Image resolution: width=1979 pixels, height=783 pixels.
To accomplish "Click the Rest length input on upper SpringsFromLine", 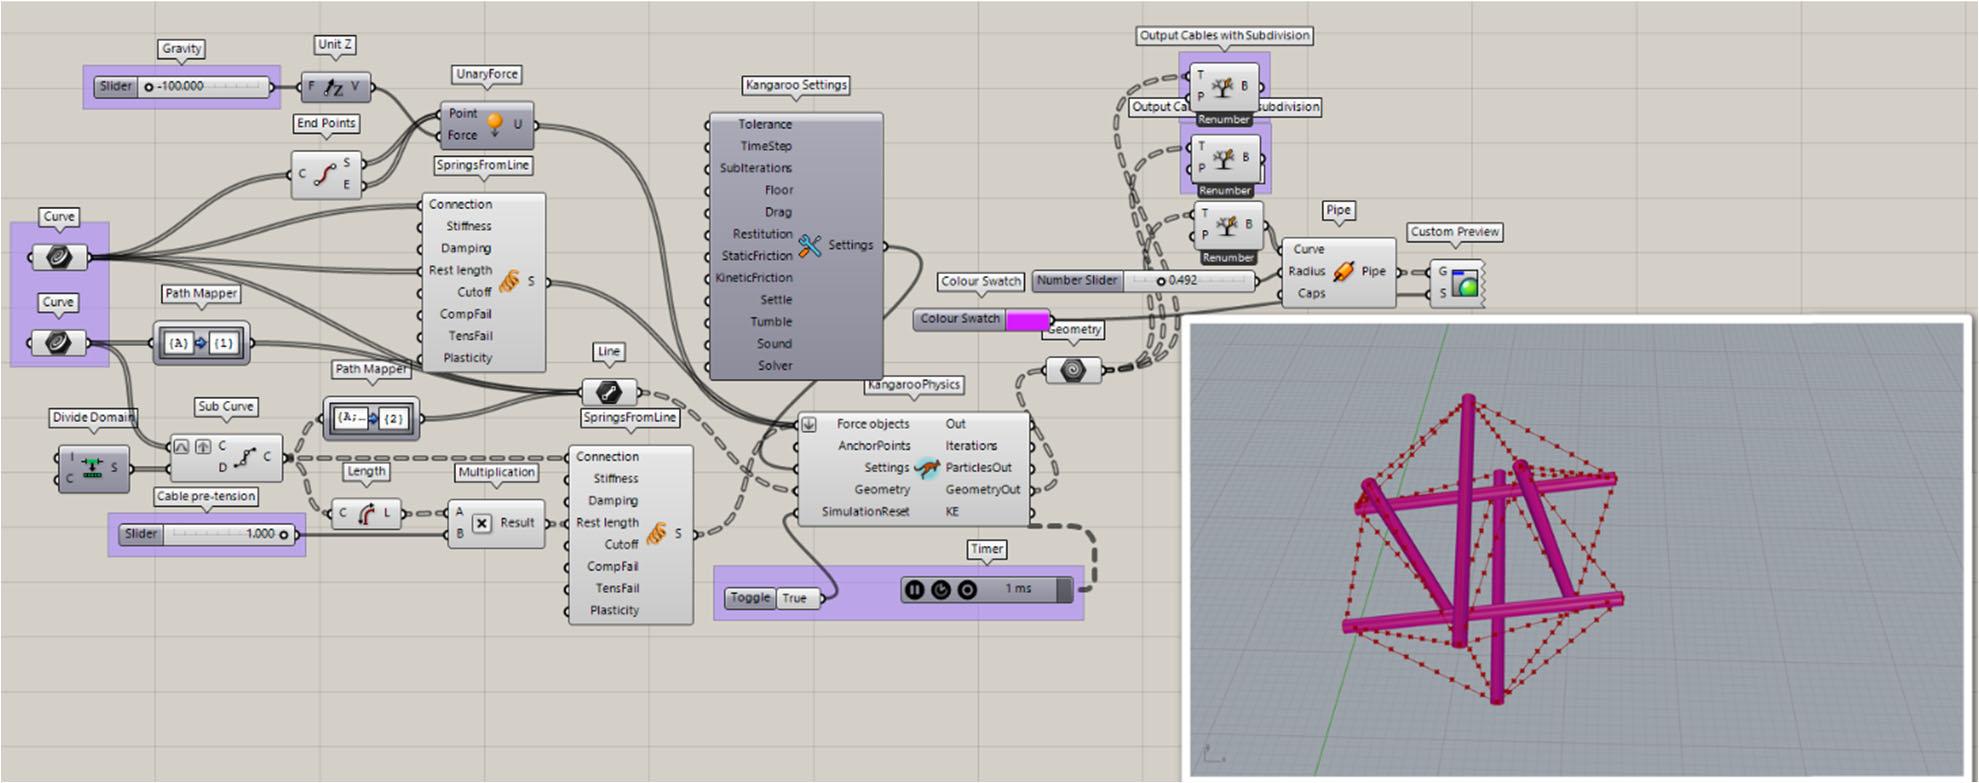I will 460,270.
